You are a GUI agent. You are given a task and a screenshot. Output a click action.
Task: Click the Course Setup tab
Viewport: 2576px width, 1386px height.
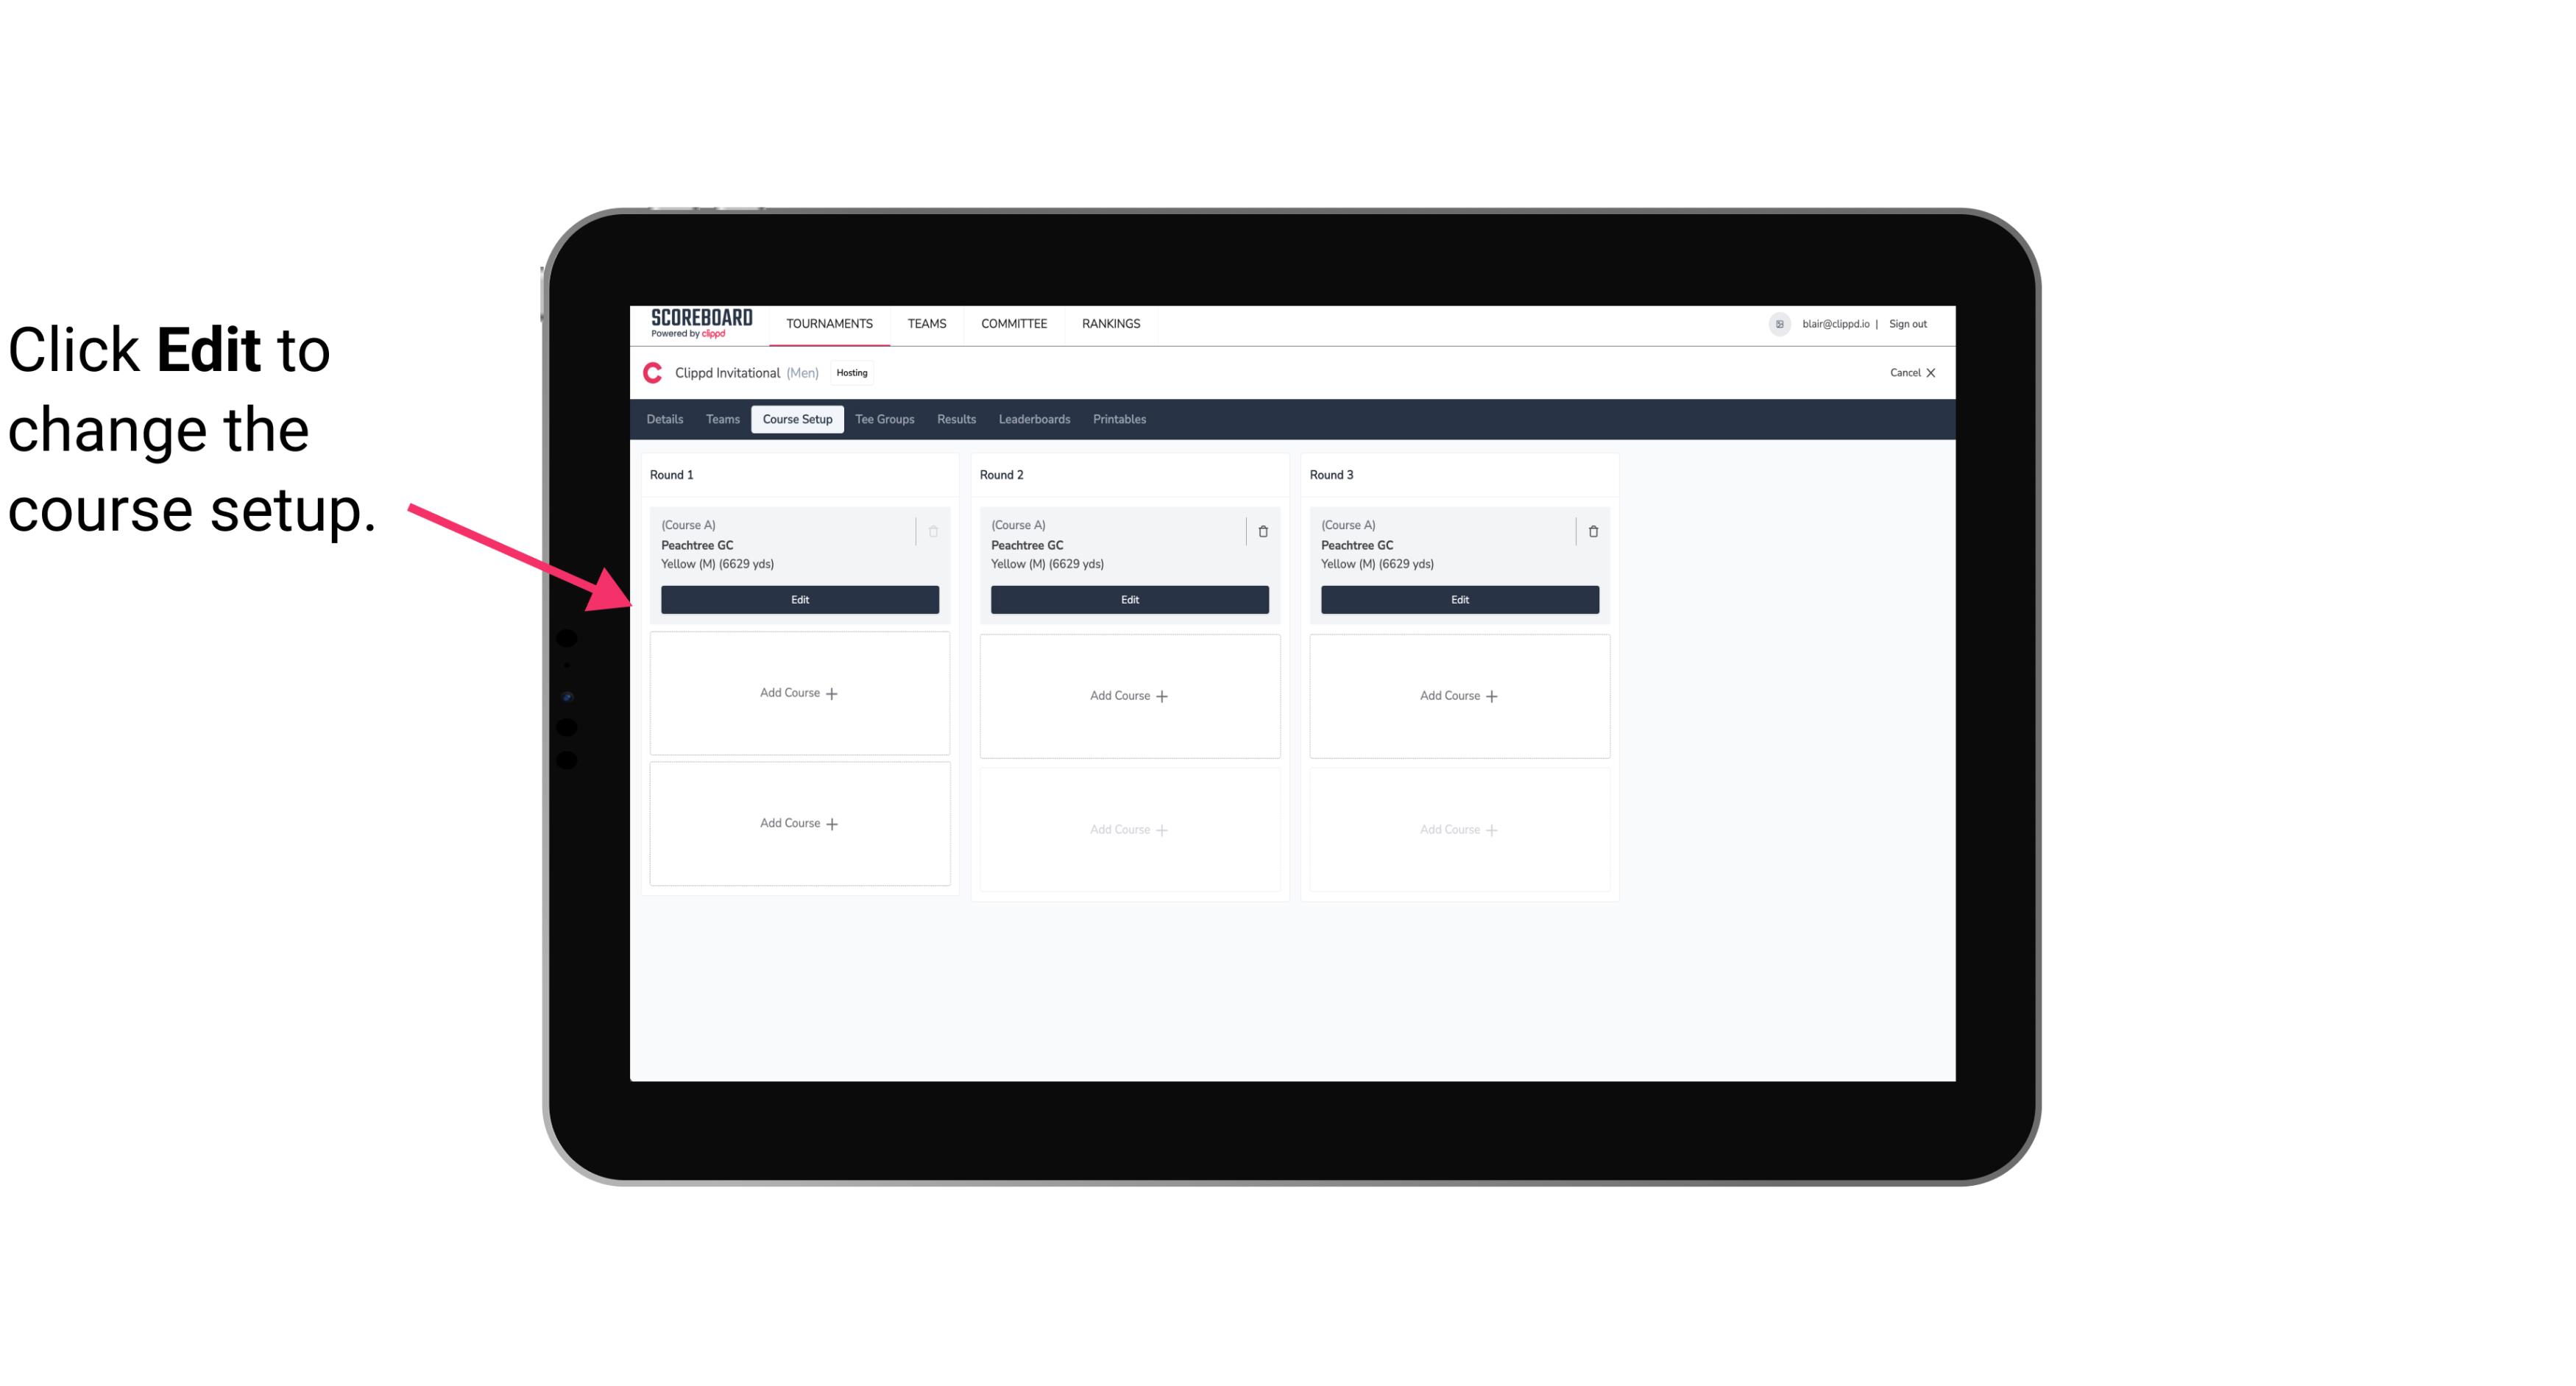pos(796,418)
